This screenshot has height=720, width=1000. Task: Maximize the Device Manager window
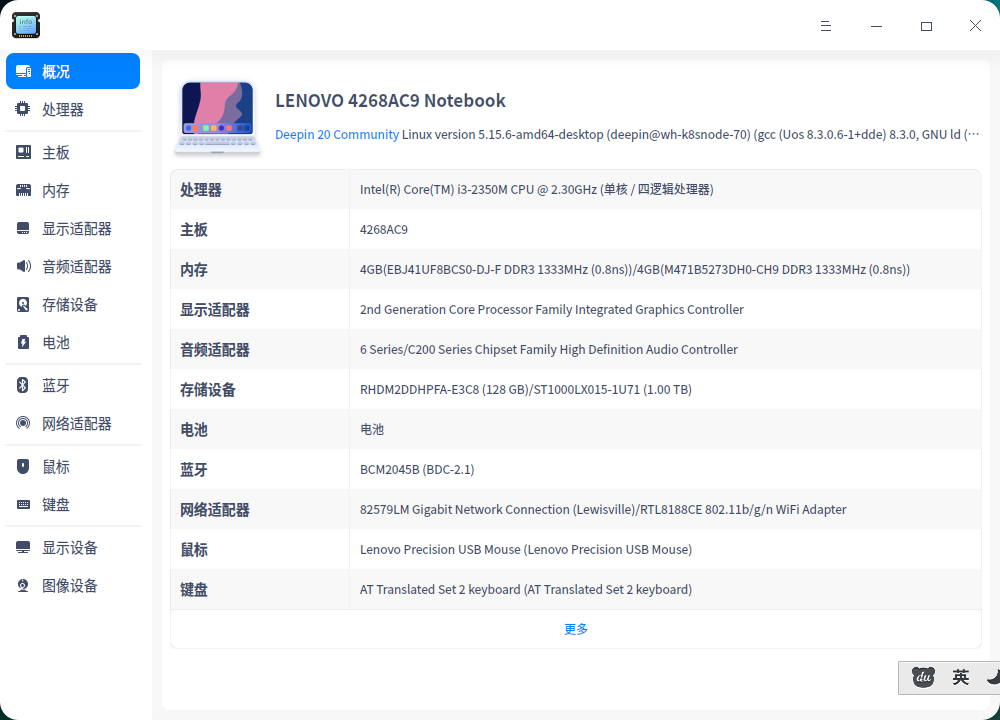tap(926, 26)
